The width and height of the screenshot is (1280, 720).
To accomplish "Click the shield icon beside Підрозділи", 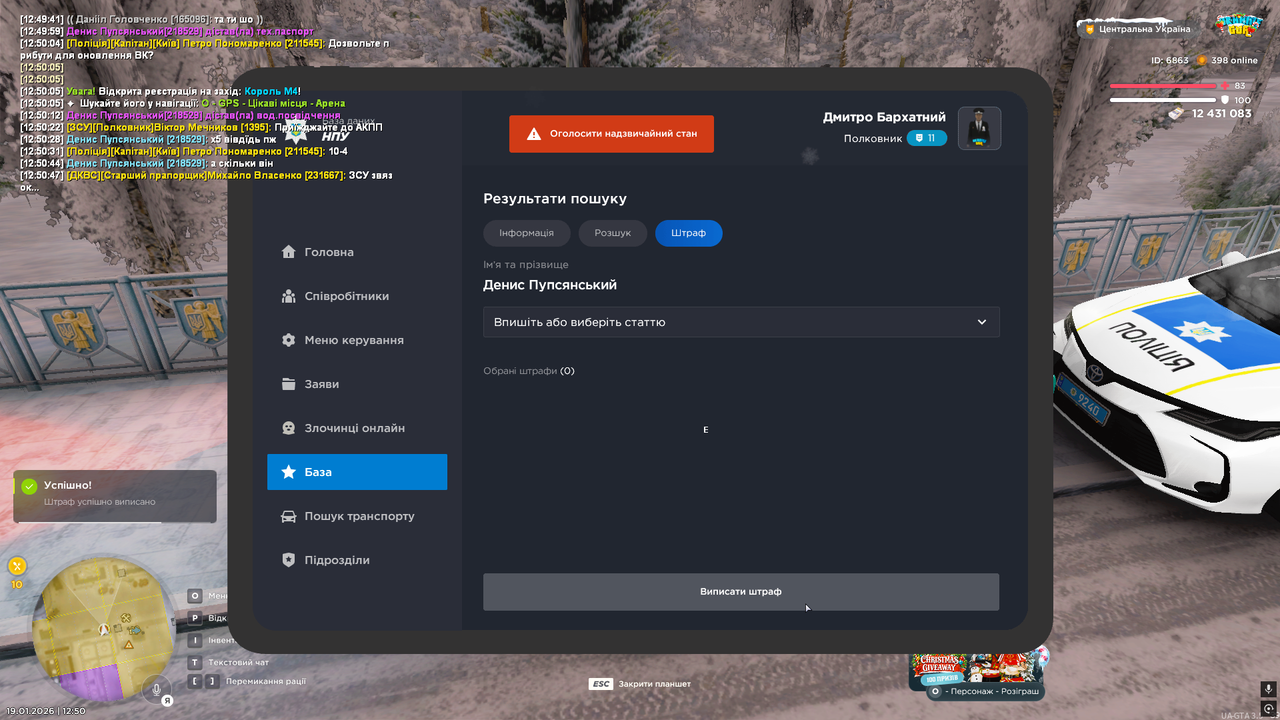I will (288, 560).
